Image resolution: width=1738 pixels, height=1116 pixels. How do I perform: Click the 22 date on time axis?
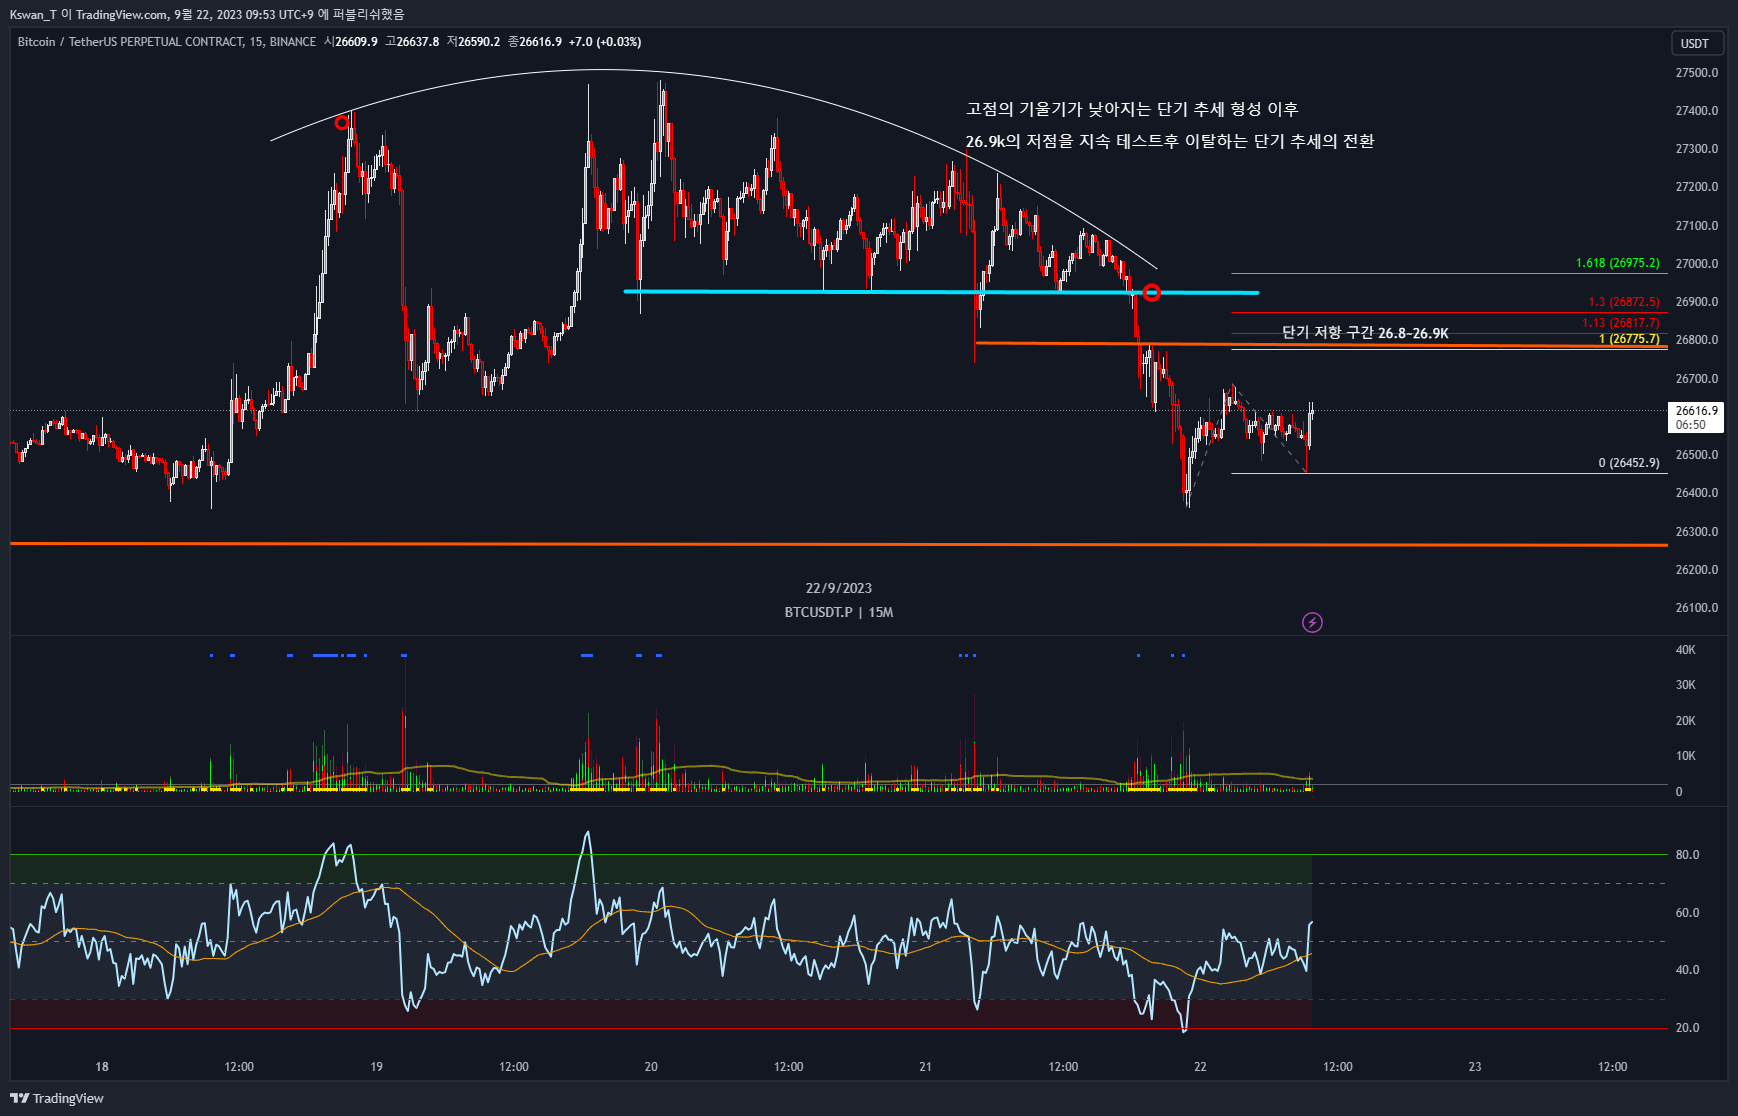[x=1201, y=1067]
